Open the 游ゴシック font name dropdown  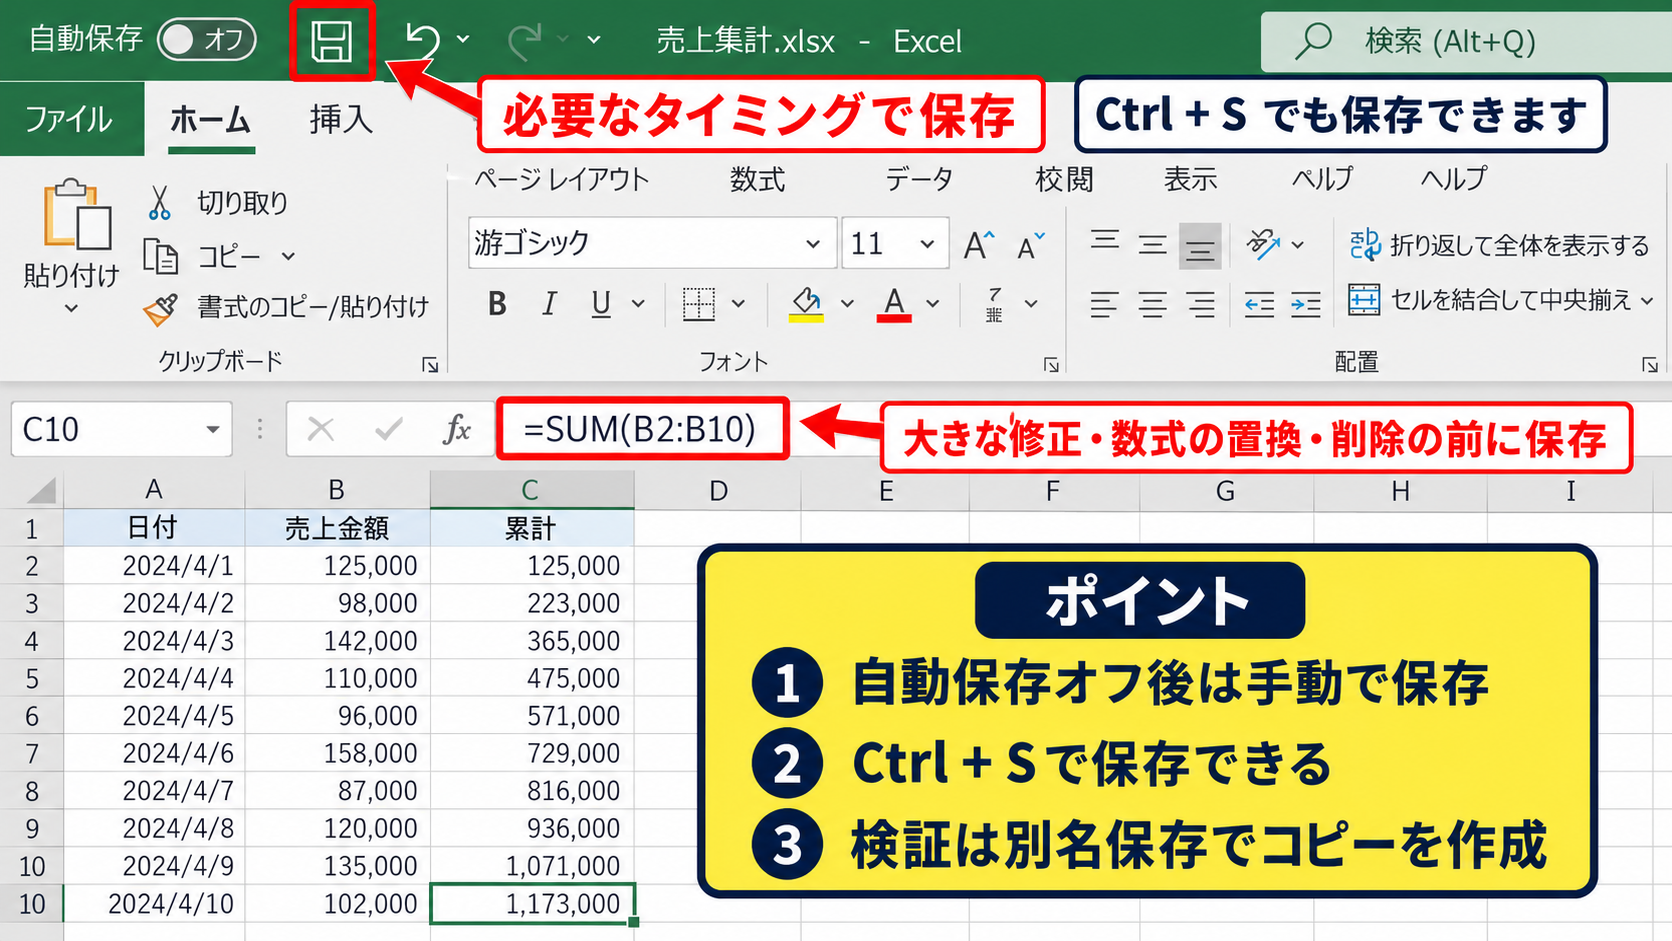813,244
